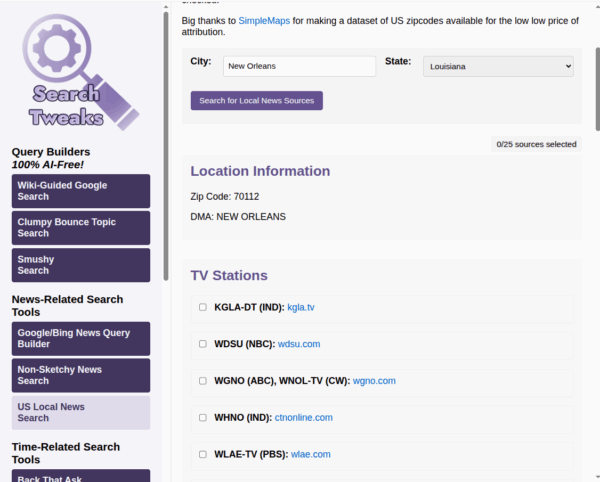Open the wdsu.com link
This screenshot has width=600, height=482.
pyautogui.click(x=299, y=344)
